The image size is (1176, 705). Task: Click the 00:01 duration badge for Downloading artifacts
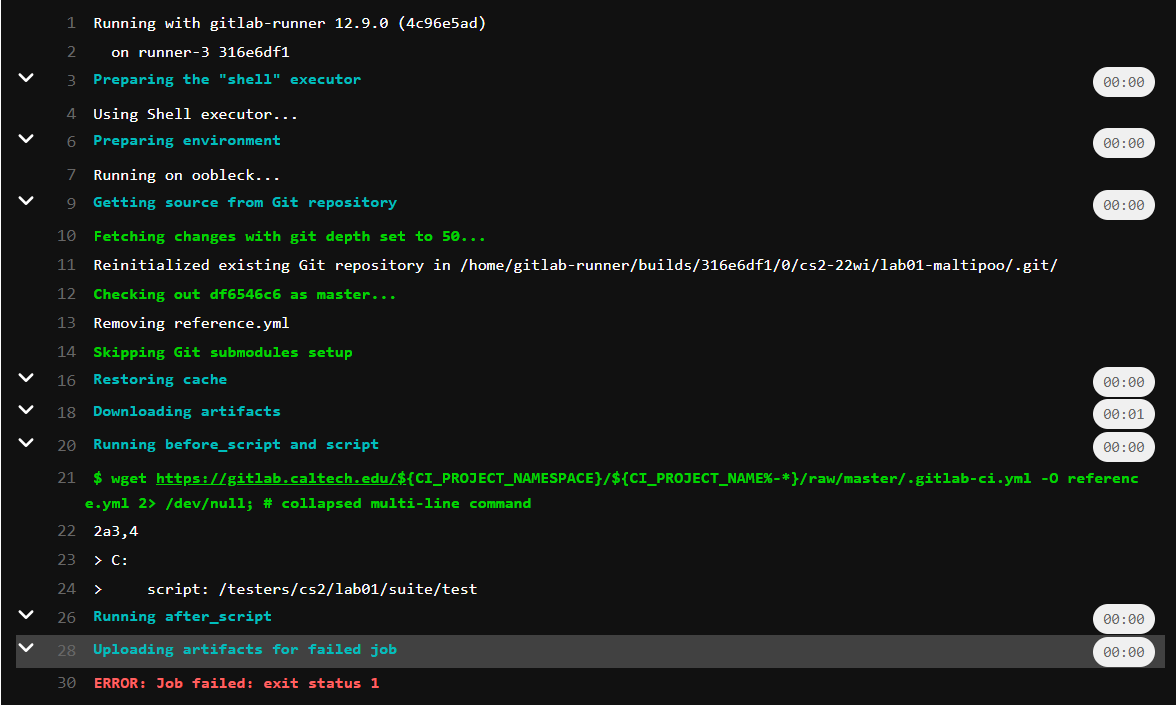[1123, 414]
